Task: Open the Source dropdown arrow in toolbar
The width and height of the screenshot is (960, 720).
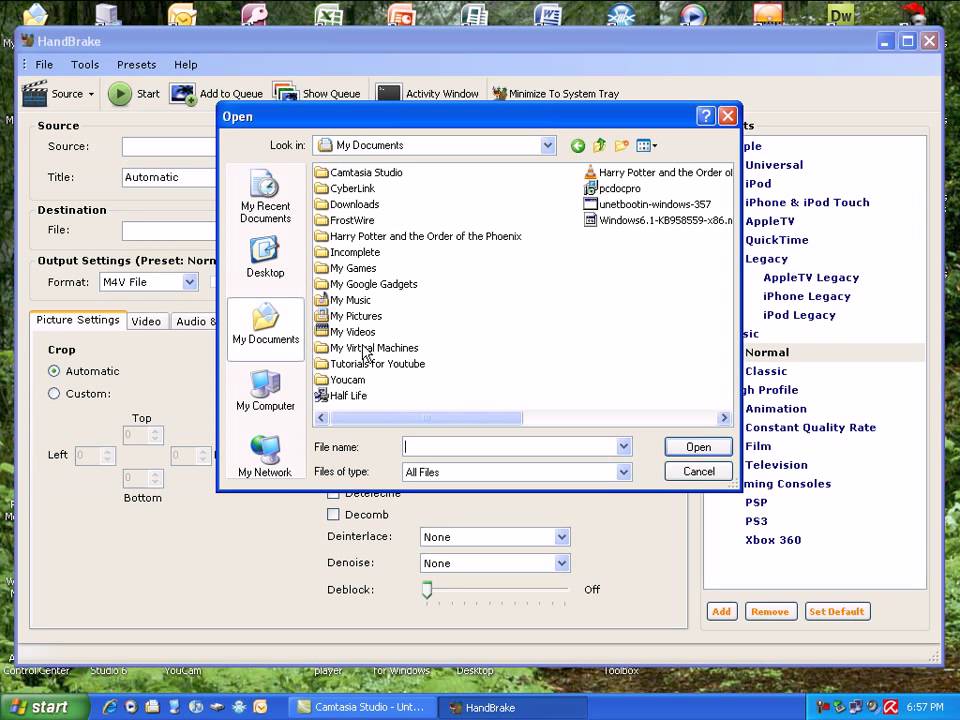Action: [91, 94]
